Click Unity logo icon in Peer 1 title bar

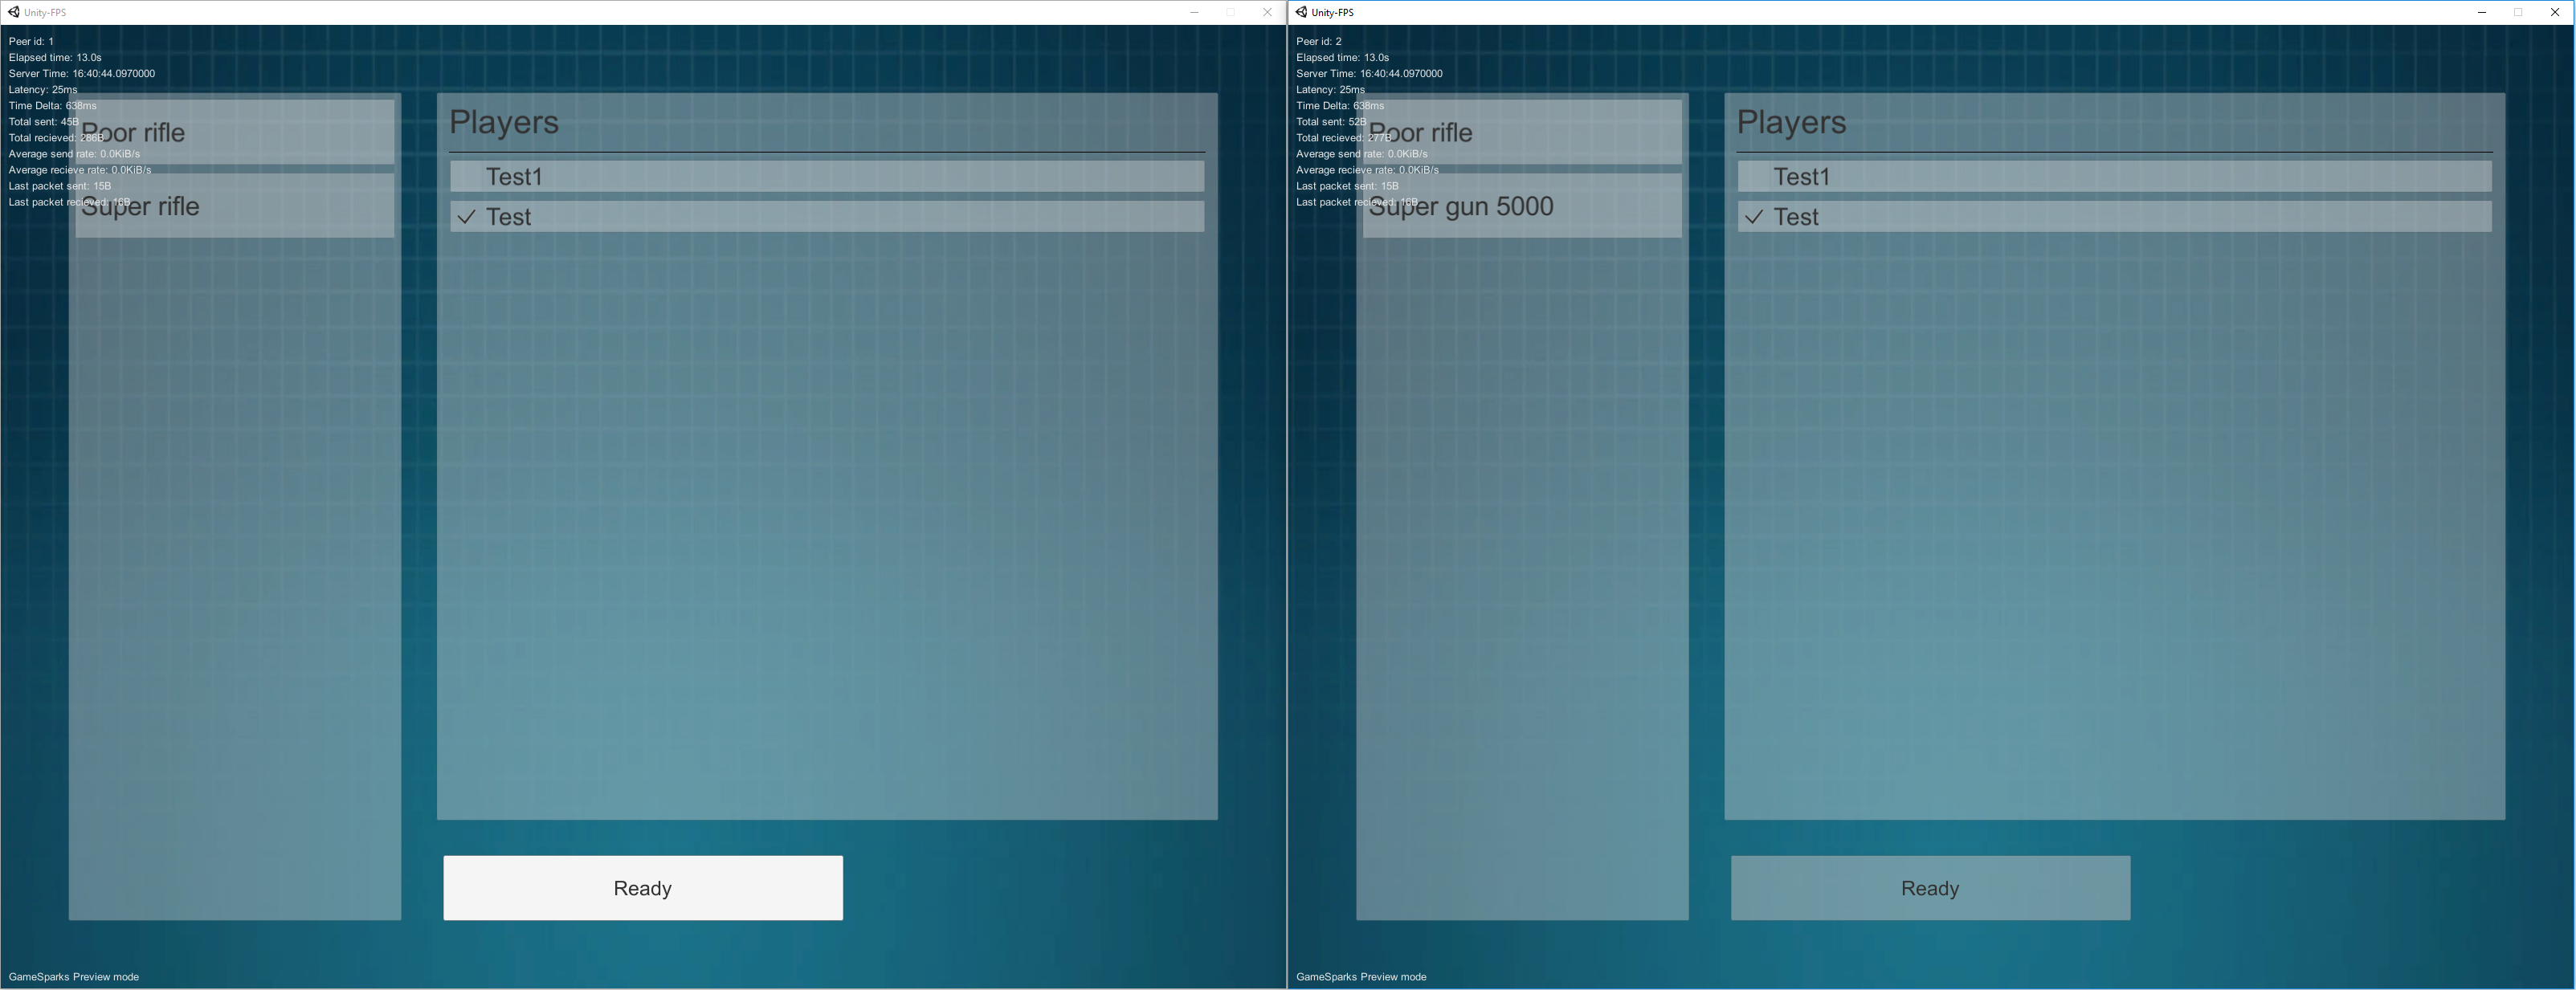click(14, 12)
